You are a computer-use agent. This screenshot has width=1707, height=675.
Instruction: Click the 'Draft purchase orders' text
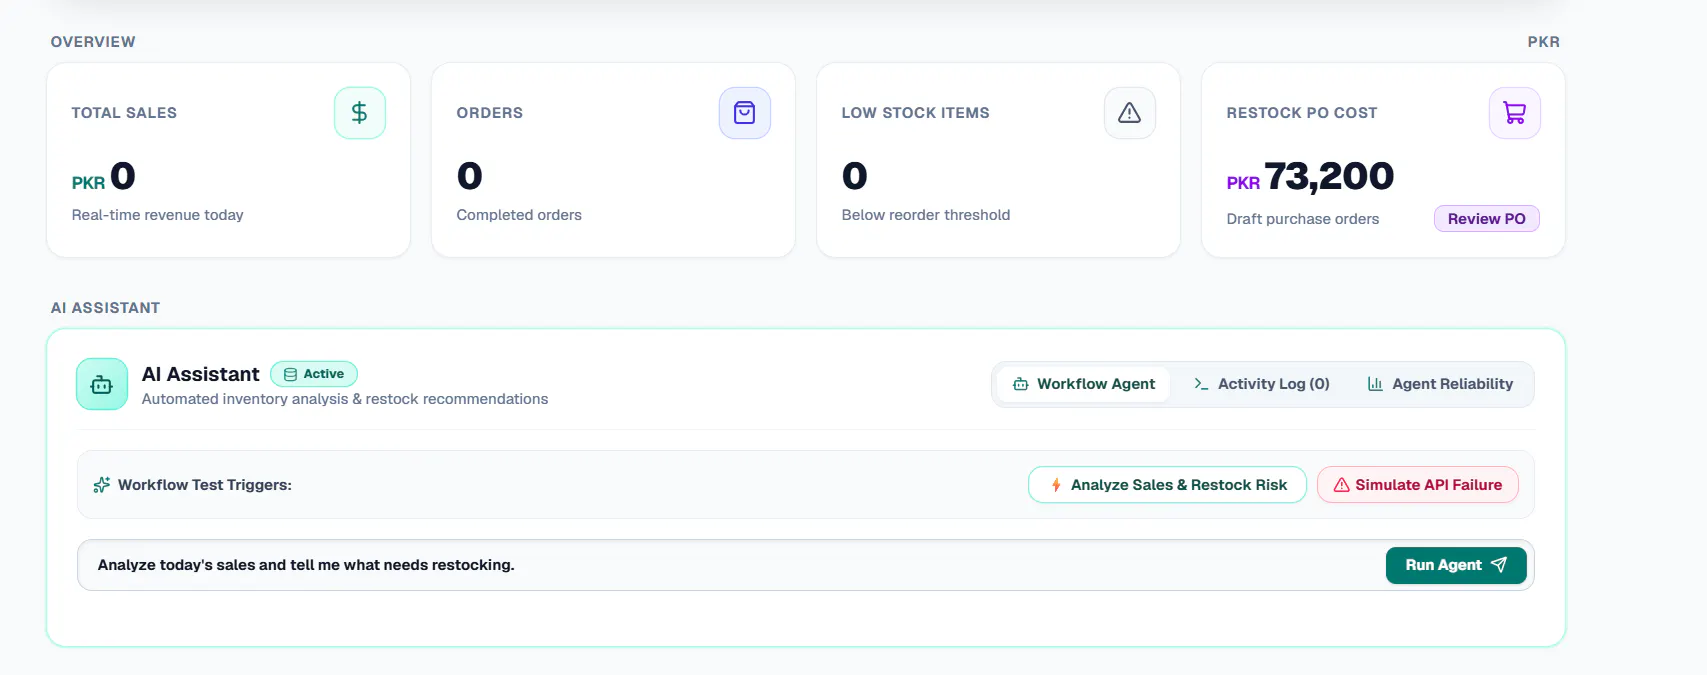coord(1303,219)
